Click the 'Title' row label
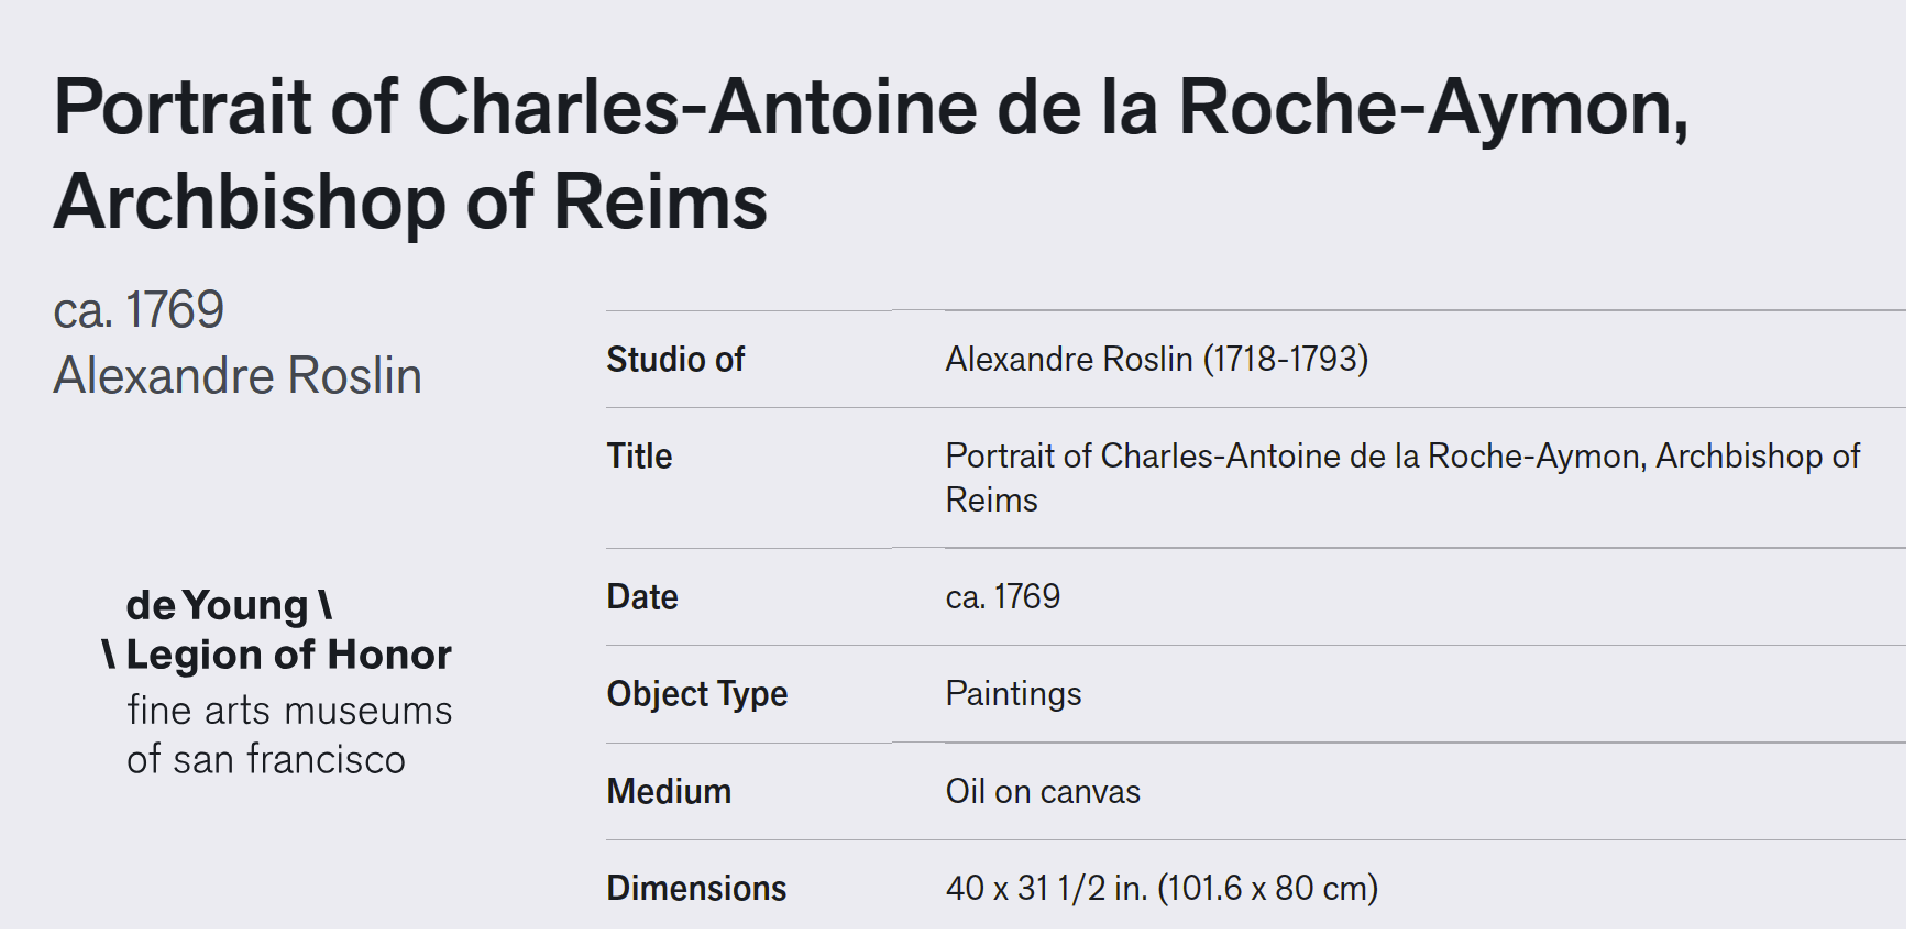Viewport: 1906px width, 929px height. [x=639, y=456]
